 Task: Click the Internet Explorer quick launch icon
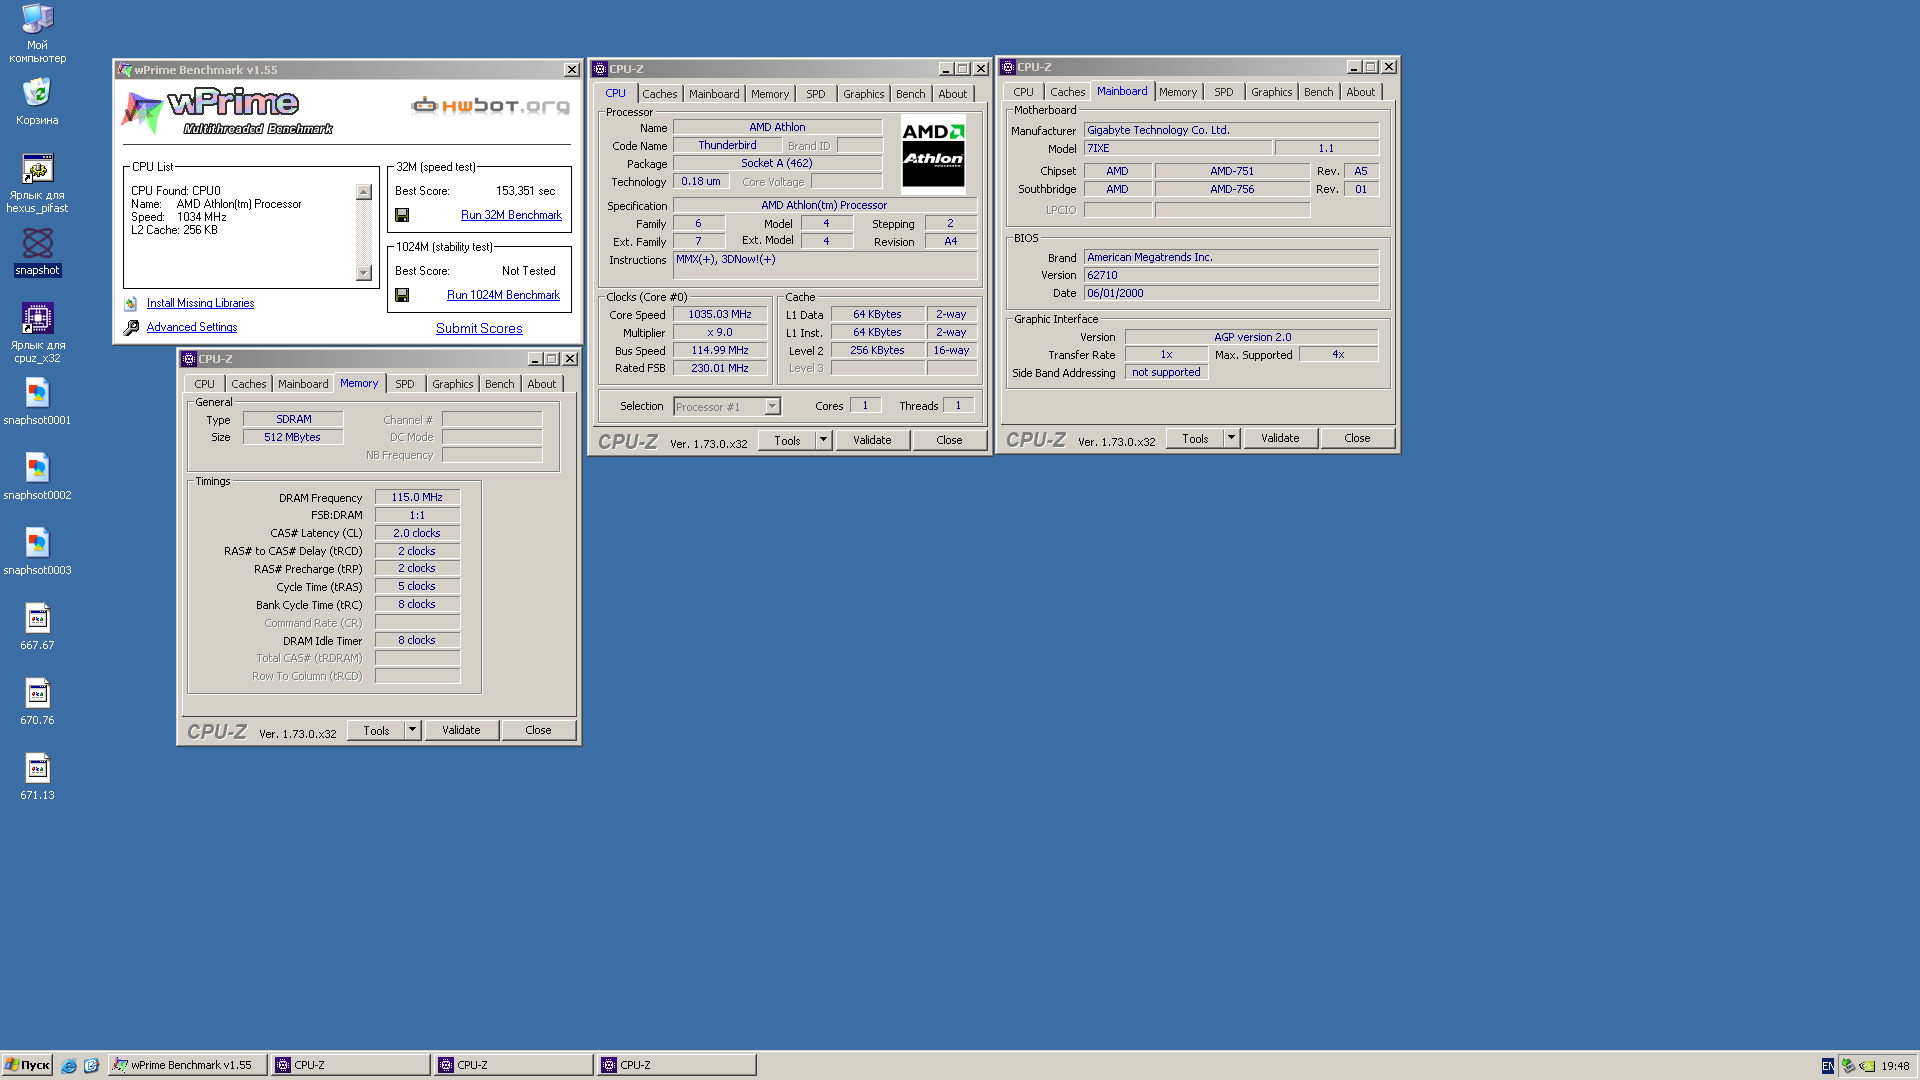pyautogui.click(x=69, y=1066)
